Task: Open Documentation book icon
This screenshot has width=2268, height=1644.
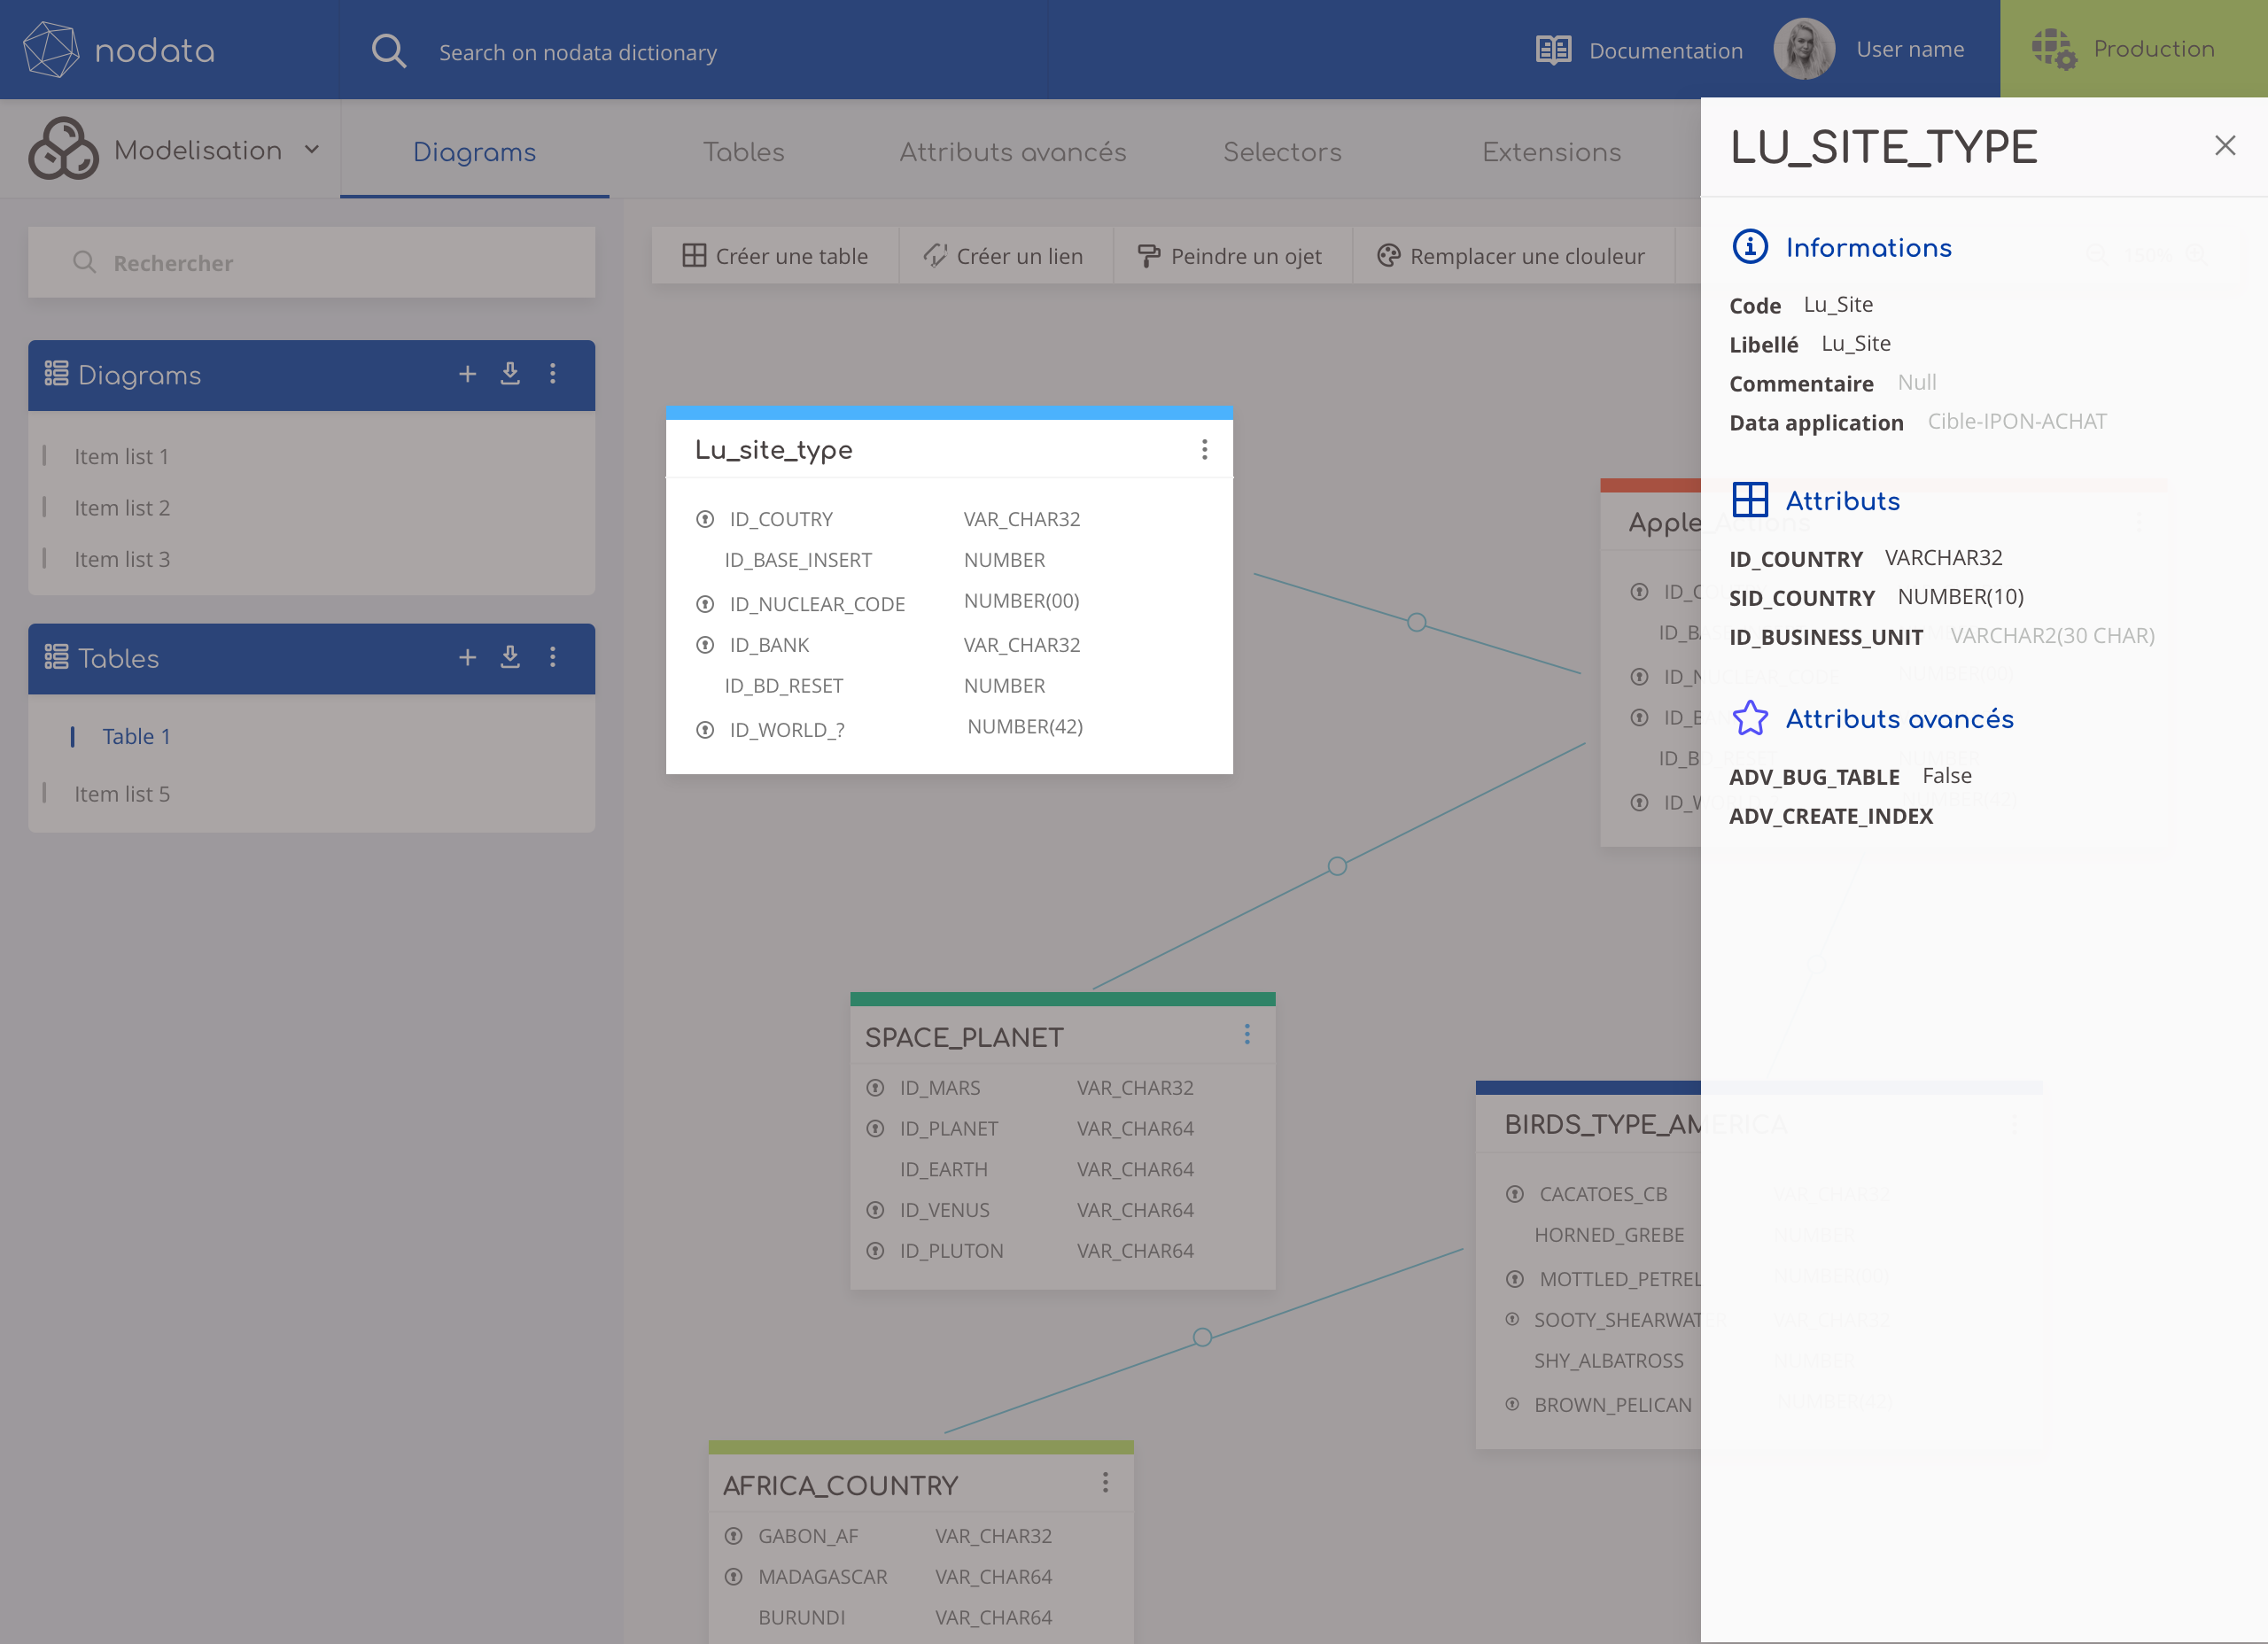Action: coord(1553,50)
